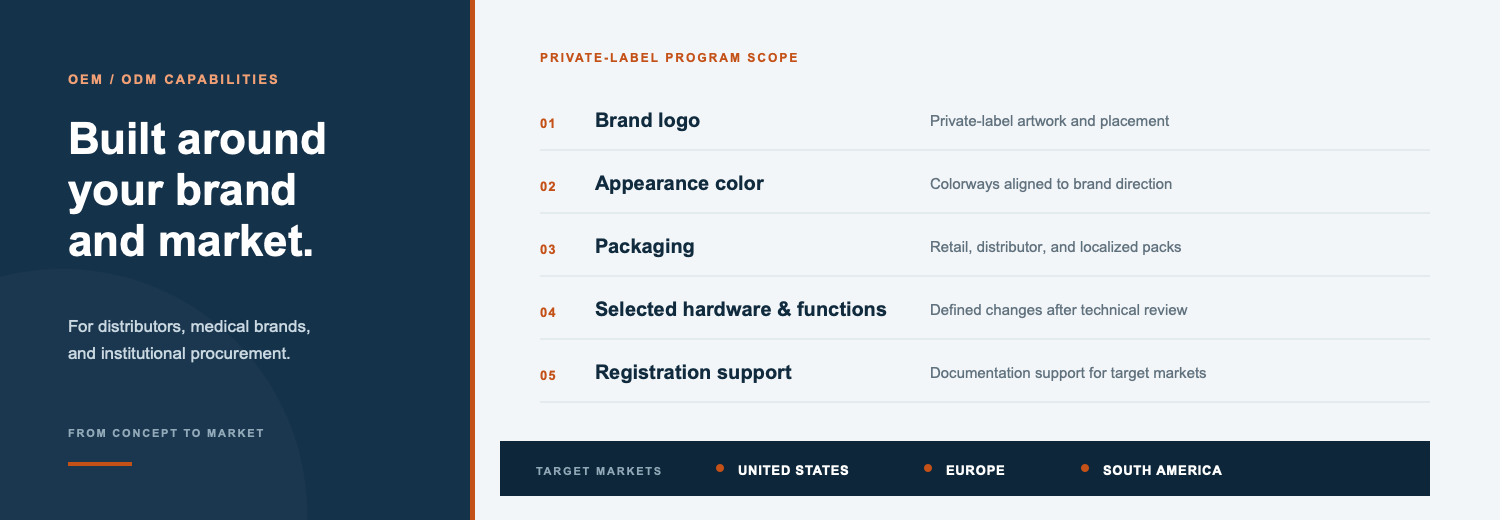1500x520 pixels.
Task: Click the orange dot beside United States
Action: 720,468
